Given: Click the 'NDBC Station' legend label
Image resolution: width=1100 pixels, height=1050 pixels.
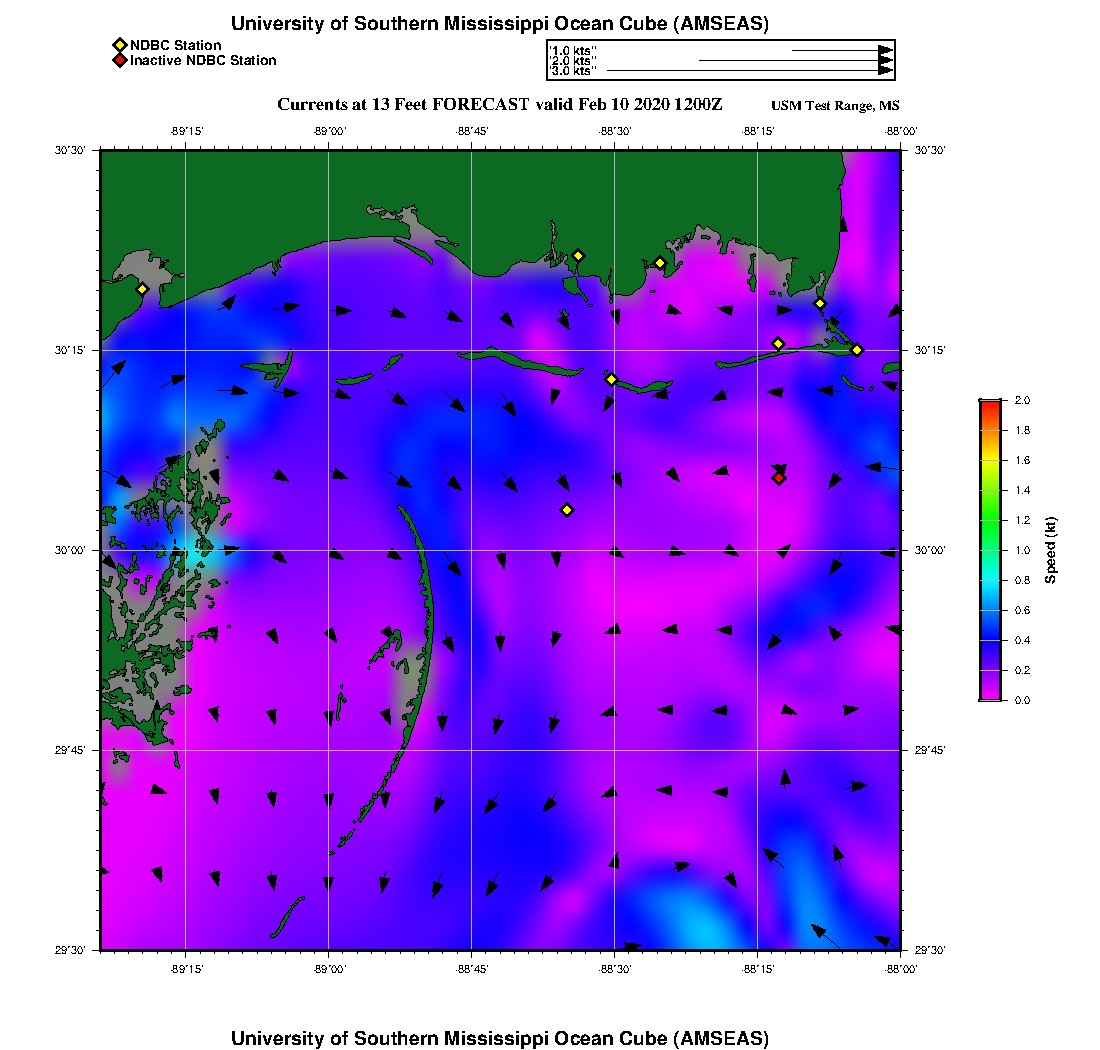Looking at the screenshot, I should click(x=176, y=45).
